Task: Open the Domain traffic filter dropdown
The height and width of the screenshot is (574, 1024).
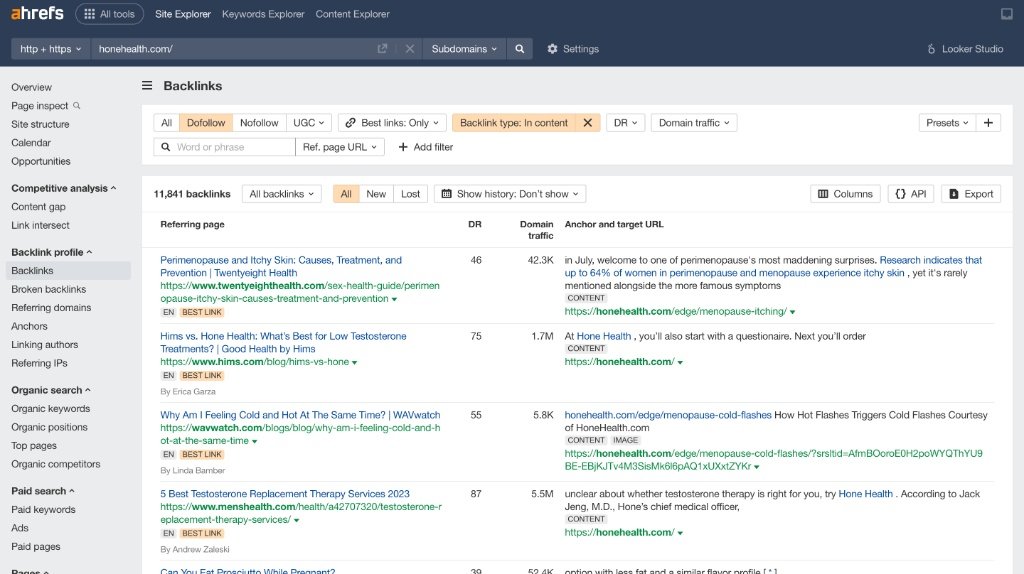Action: (694, 123)
